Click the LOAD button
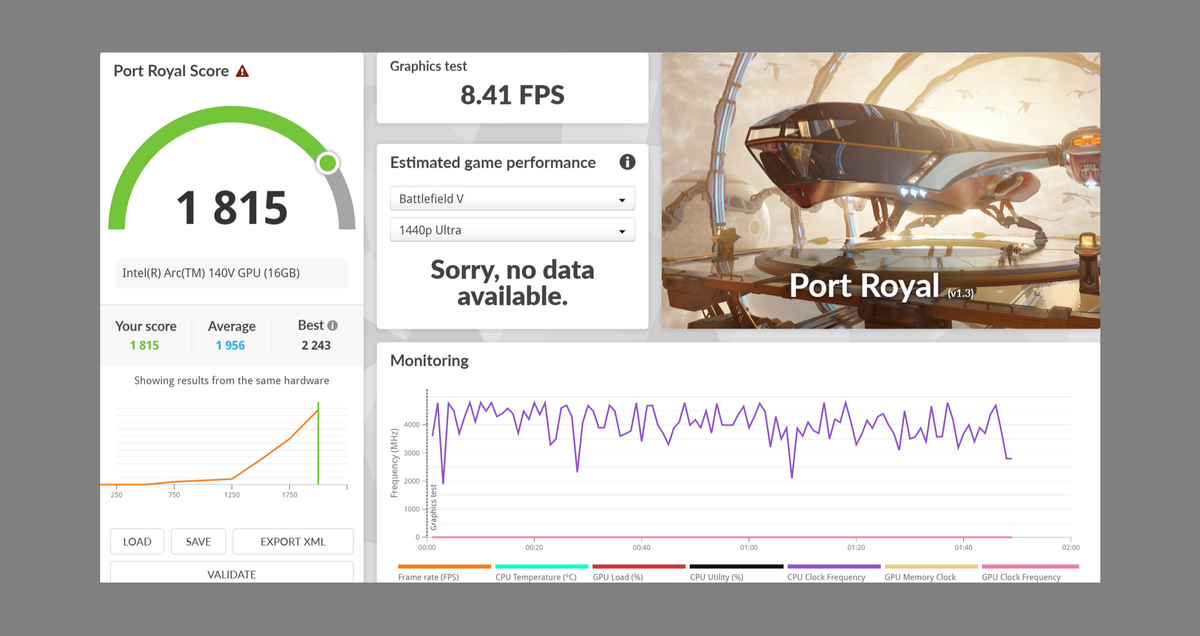Viewport: 1200px width, 636px height. point(137,542)
